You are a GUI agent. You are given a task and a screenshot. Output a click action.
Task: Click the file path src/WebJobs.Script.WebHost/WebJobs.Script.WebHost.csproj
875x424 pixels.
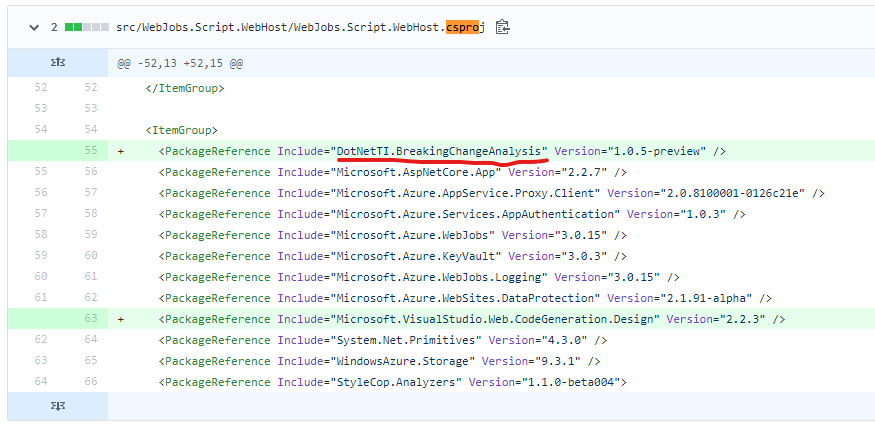pyautogui.click(x=301, y=27)
